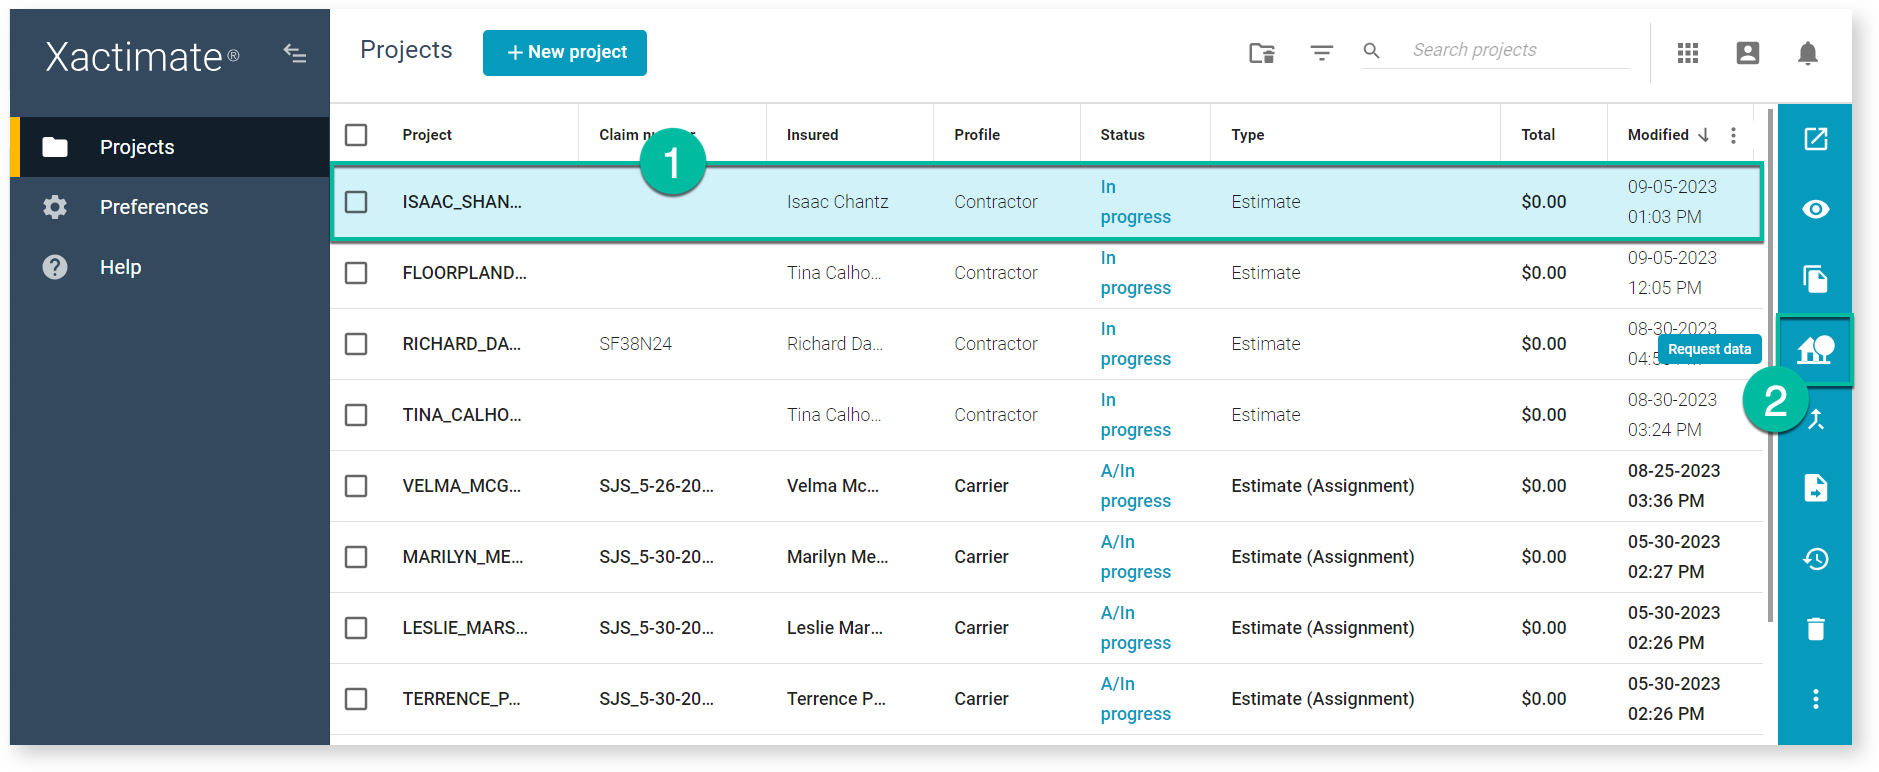
Task: Expand column options three-dot menu in header
Action: [1733, 135]
